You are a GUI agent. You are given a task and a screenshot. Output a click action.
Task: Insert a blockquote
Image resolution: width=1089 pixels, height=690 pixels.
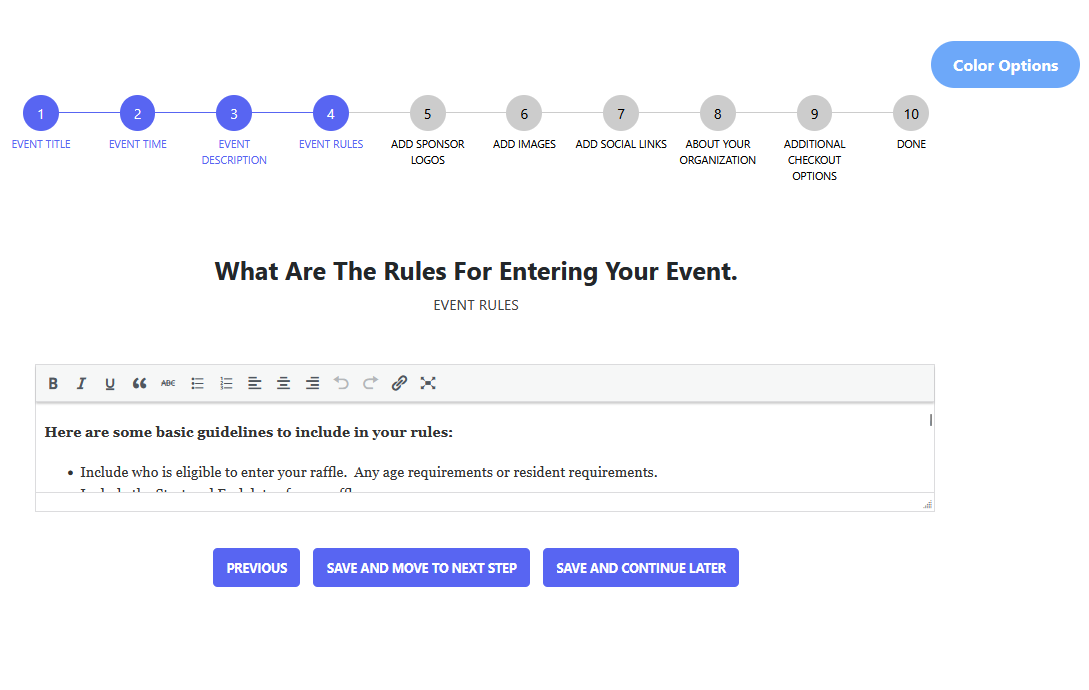tap(139, 383)
